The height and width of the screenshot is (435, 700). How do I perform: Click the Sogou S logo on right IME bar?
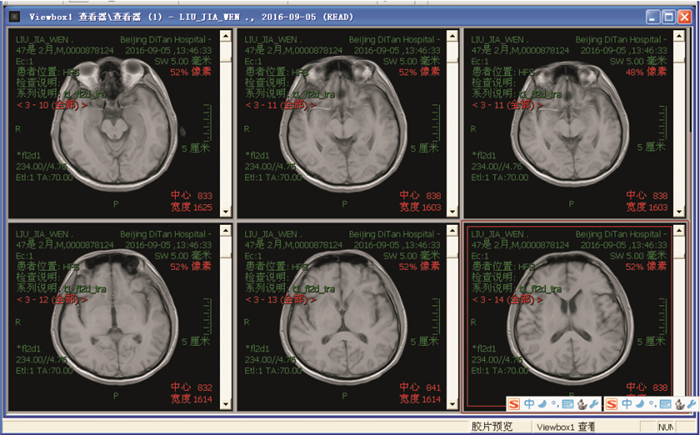(x=611, y=404)
